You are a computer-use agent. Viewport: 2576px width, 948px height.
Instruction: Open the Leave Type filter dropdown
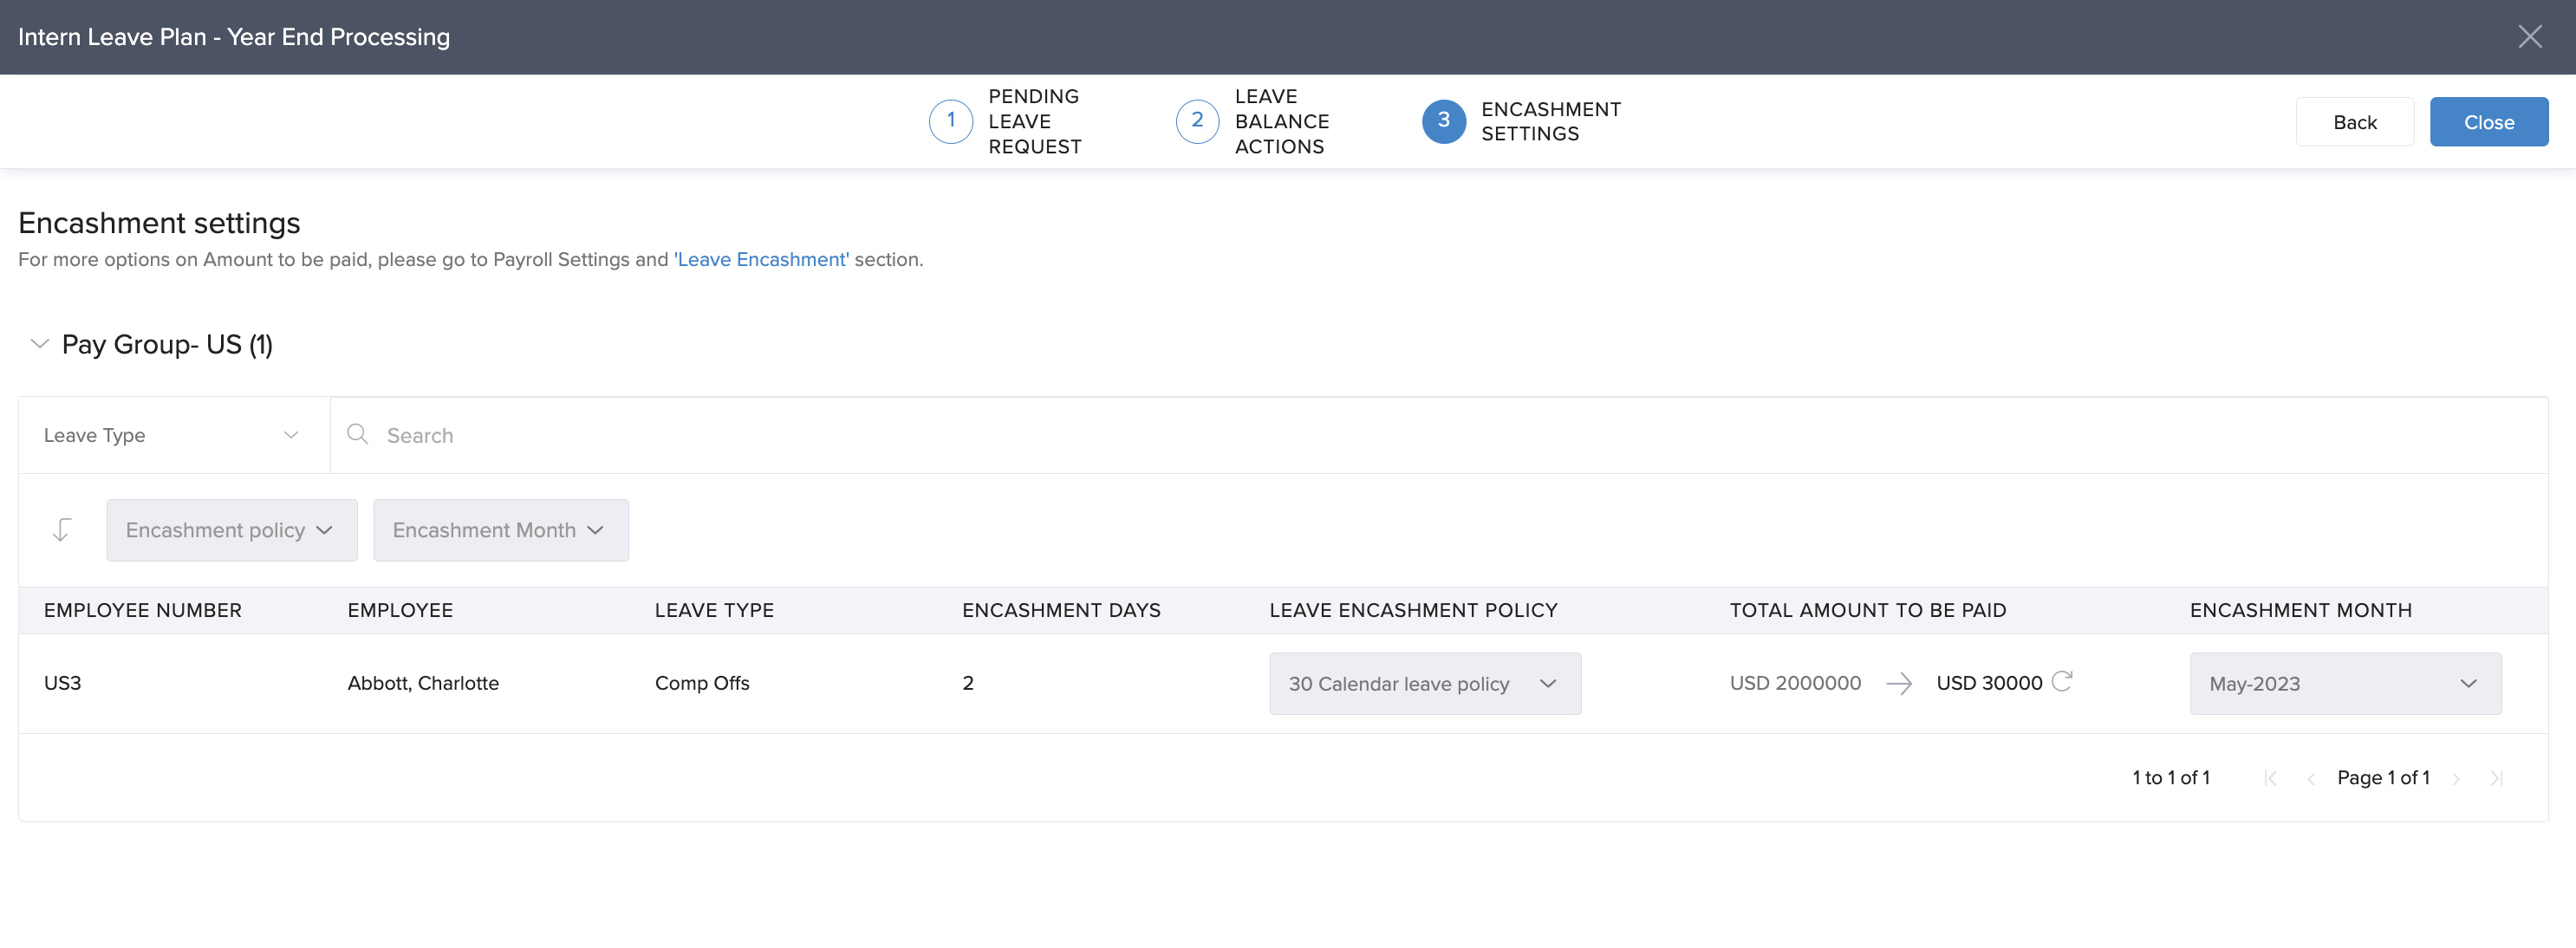[172, 435]
